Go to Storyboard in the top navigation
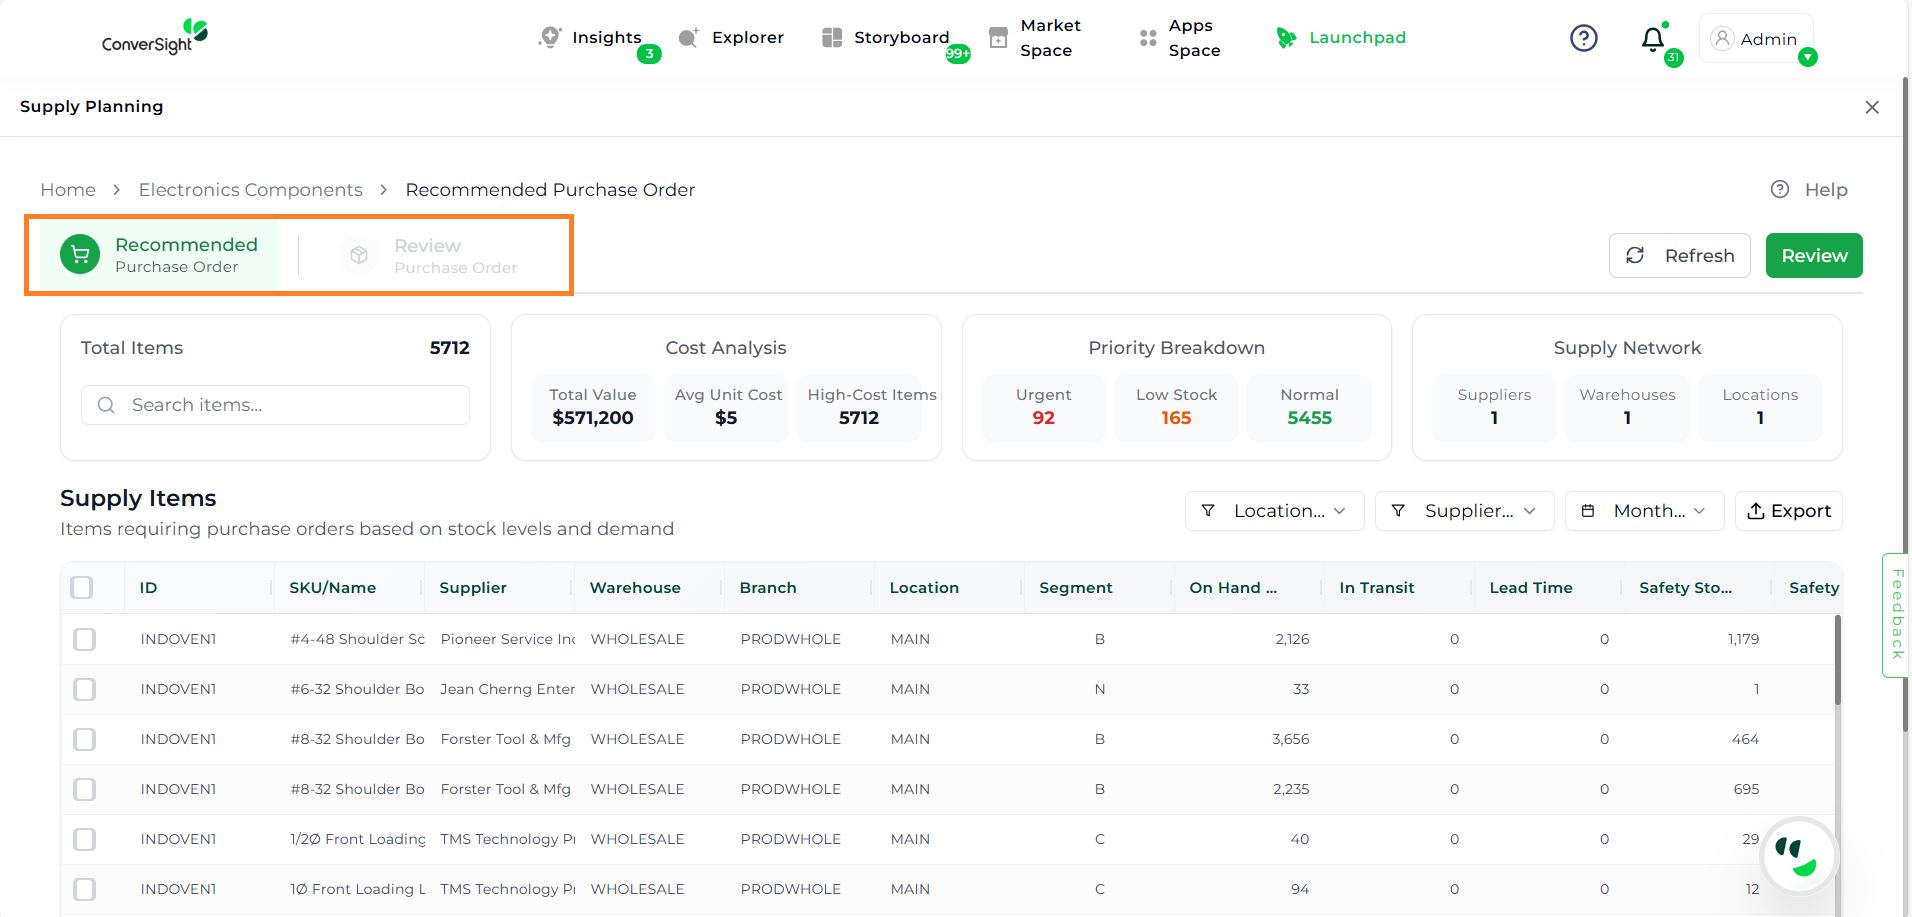 pyautogui.click(x=885, y=38)
